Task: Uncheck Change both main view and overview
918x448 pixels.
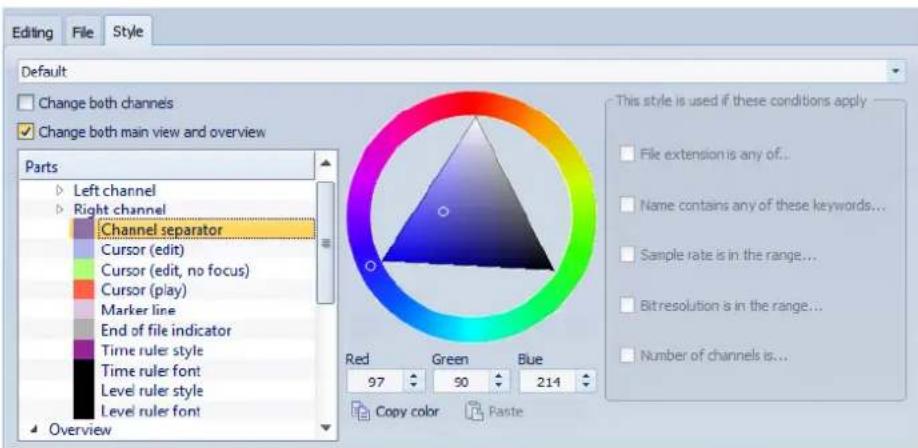Action: pos(27,132)
